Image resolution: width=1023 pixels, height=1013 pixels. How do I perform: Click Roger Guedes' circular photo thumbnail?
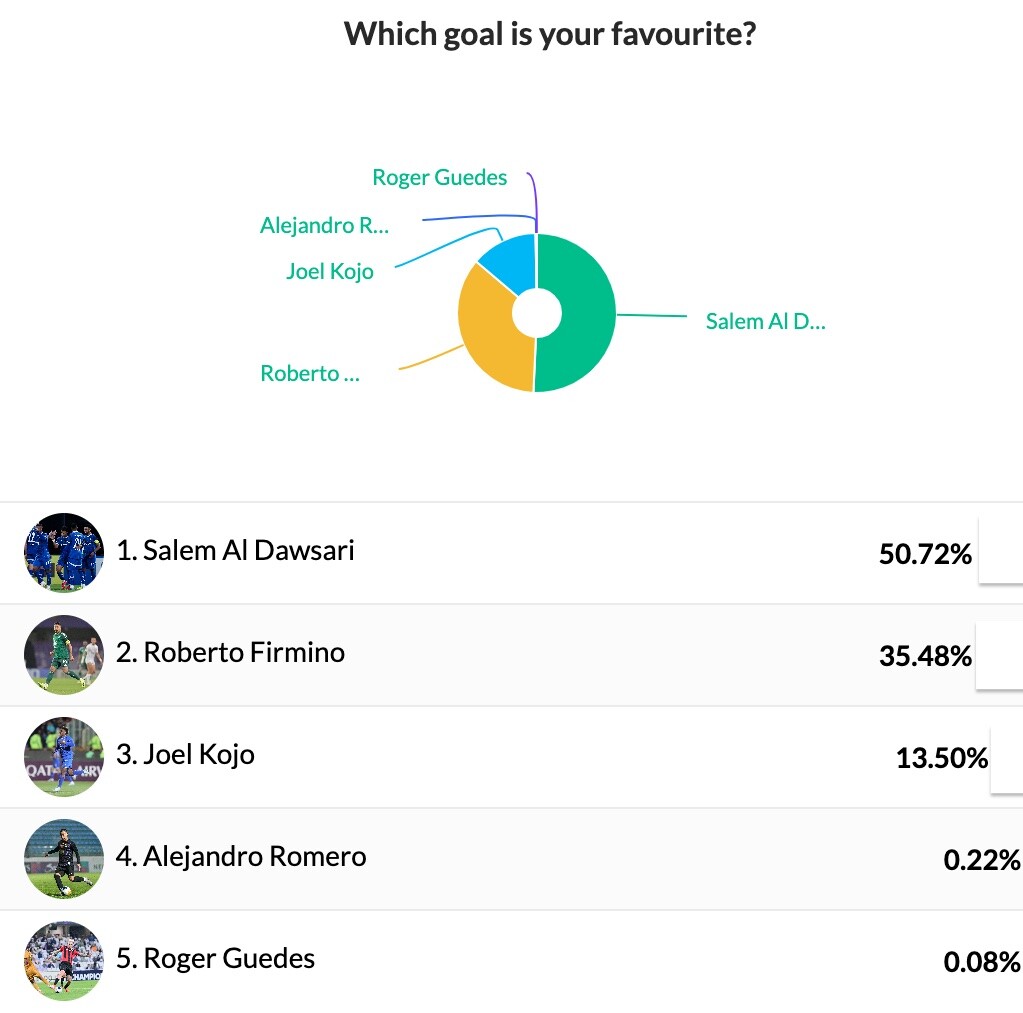[x=64, y=960]
